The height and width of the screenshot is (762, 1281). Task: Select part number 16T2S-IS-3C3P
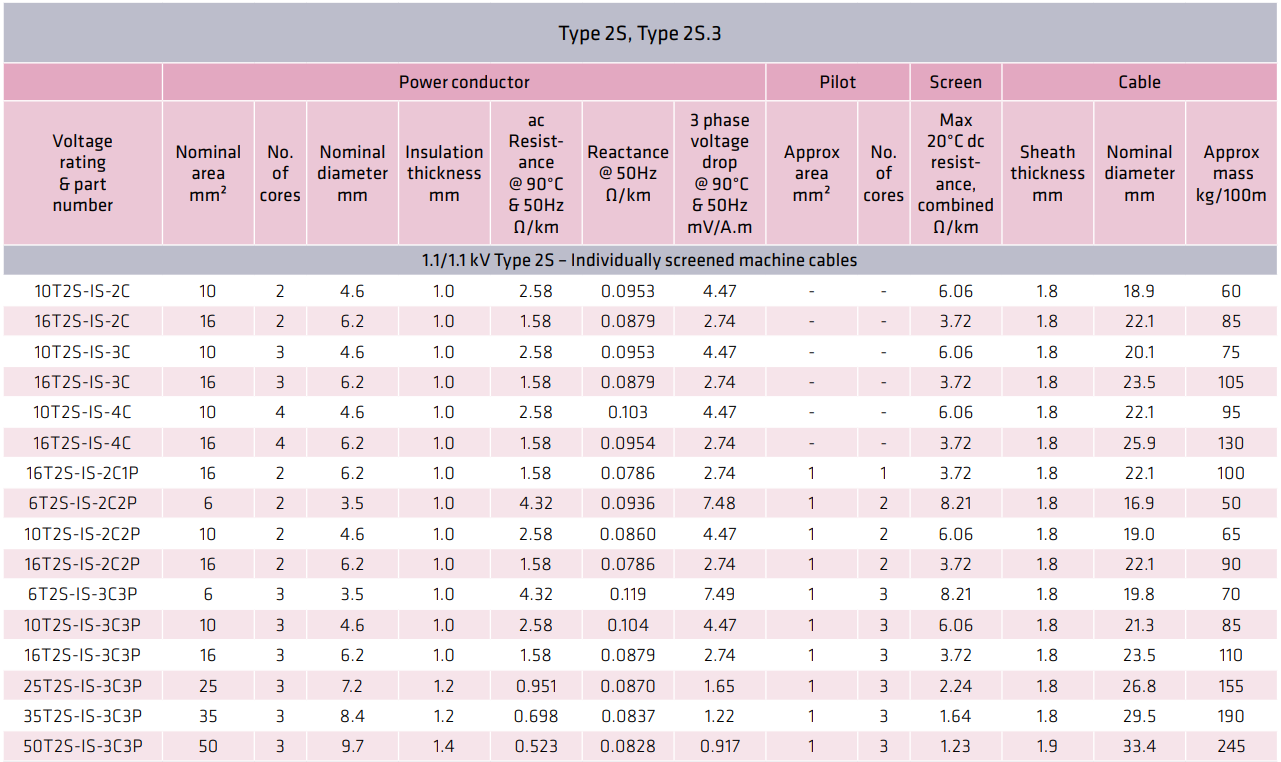click(83, 655)
